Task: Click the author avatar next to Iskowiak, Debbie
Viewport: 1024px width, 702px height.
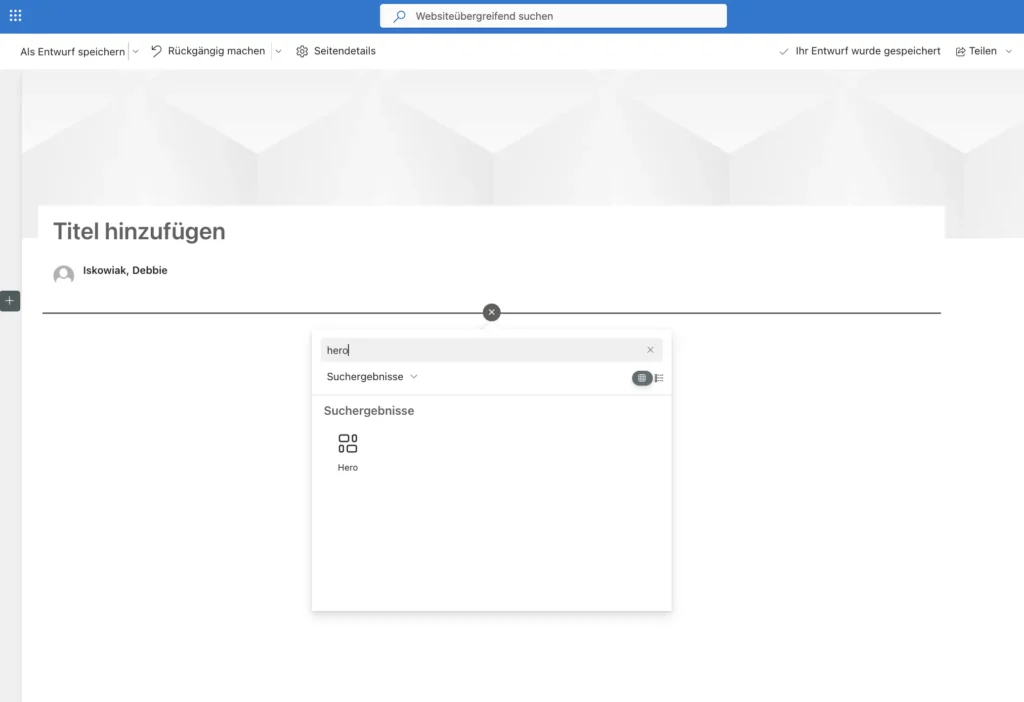Action: (64, 275)
